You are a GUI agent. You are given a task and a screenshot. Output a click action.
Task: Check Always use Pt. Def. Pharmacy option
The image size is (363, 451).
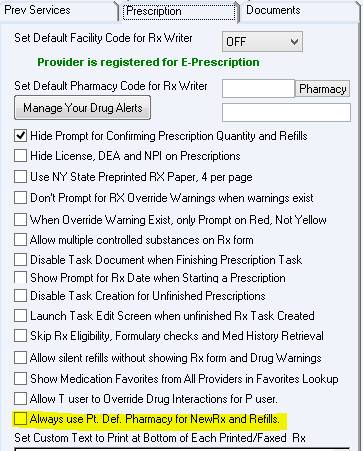[20, 419]
